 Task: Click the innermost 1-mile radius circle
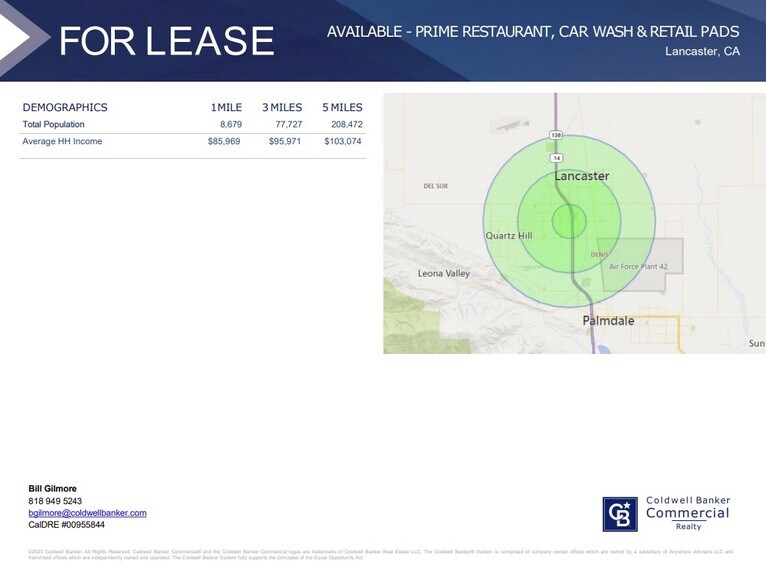pos(569,221)
